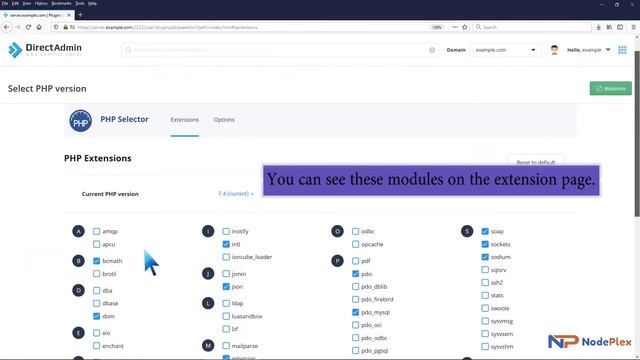Tick the sqlsrv extension checkbox
640x360 pixels.
tap(485, 270)
